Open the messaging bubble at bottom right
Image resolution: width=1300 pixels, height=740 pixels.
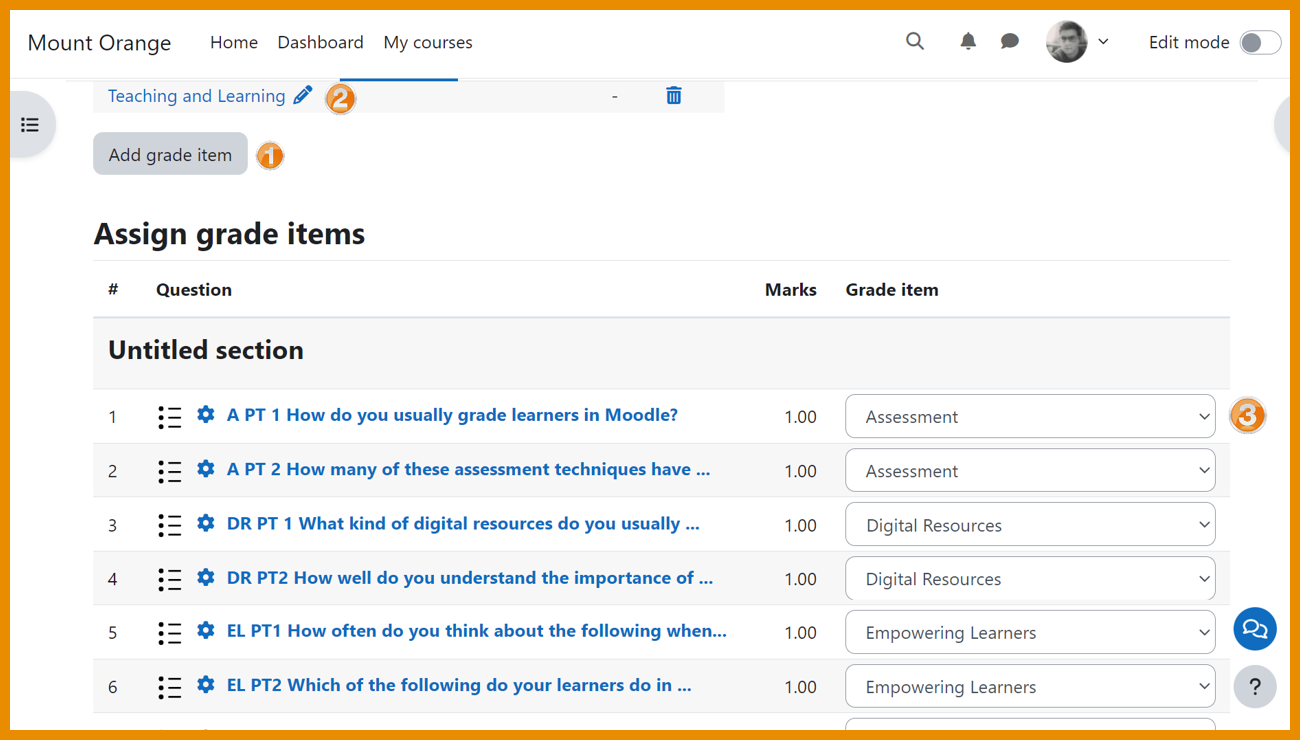pyautogui.click(x=1254, y=629)
